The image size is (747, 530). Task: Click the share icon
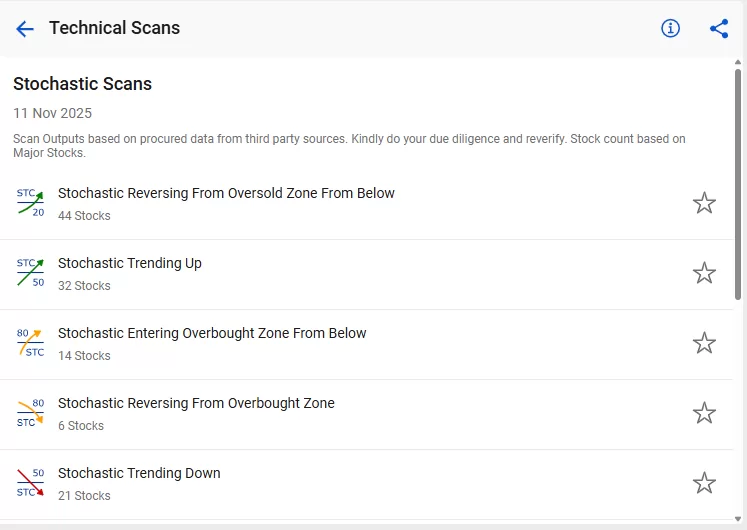719,28
